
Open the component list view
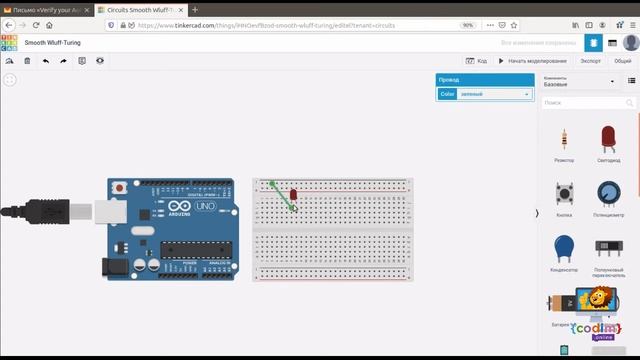[612, 43]
